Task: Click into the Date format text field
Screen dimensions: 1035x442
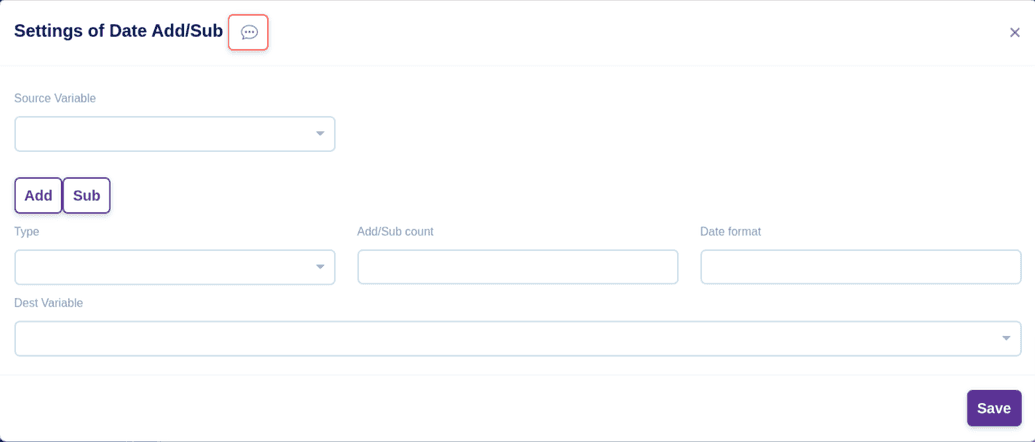Action: 860,267
